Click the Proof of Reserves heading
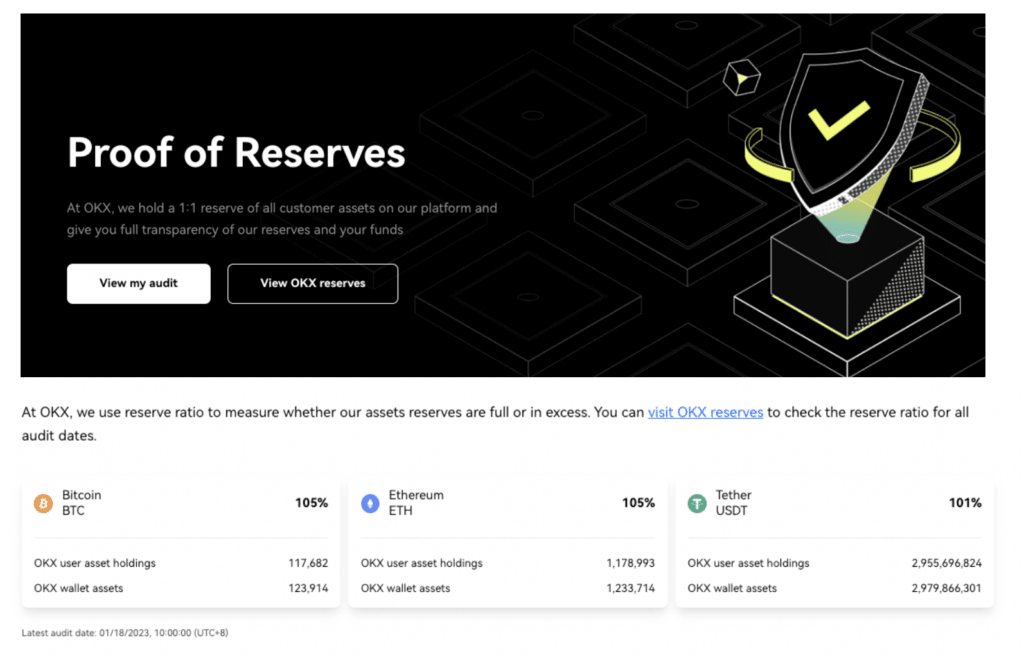This screenshot has width=1024, height=667. coord(236,153)
